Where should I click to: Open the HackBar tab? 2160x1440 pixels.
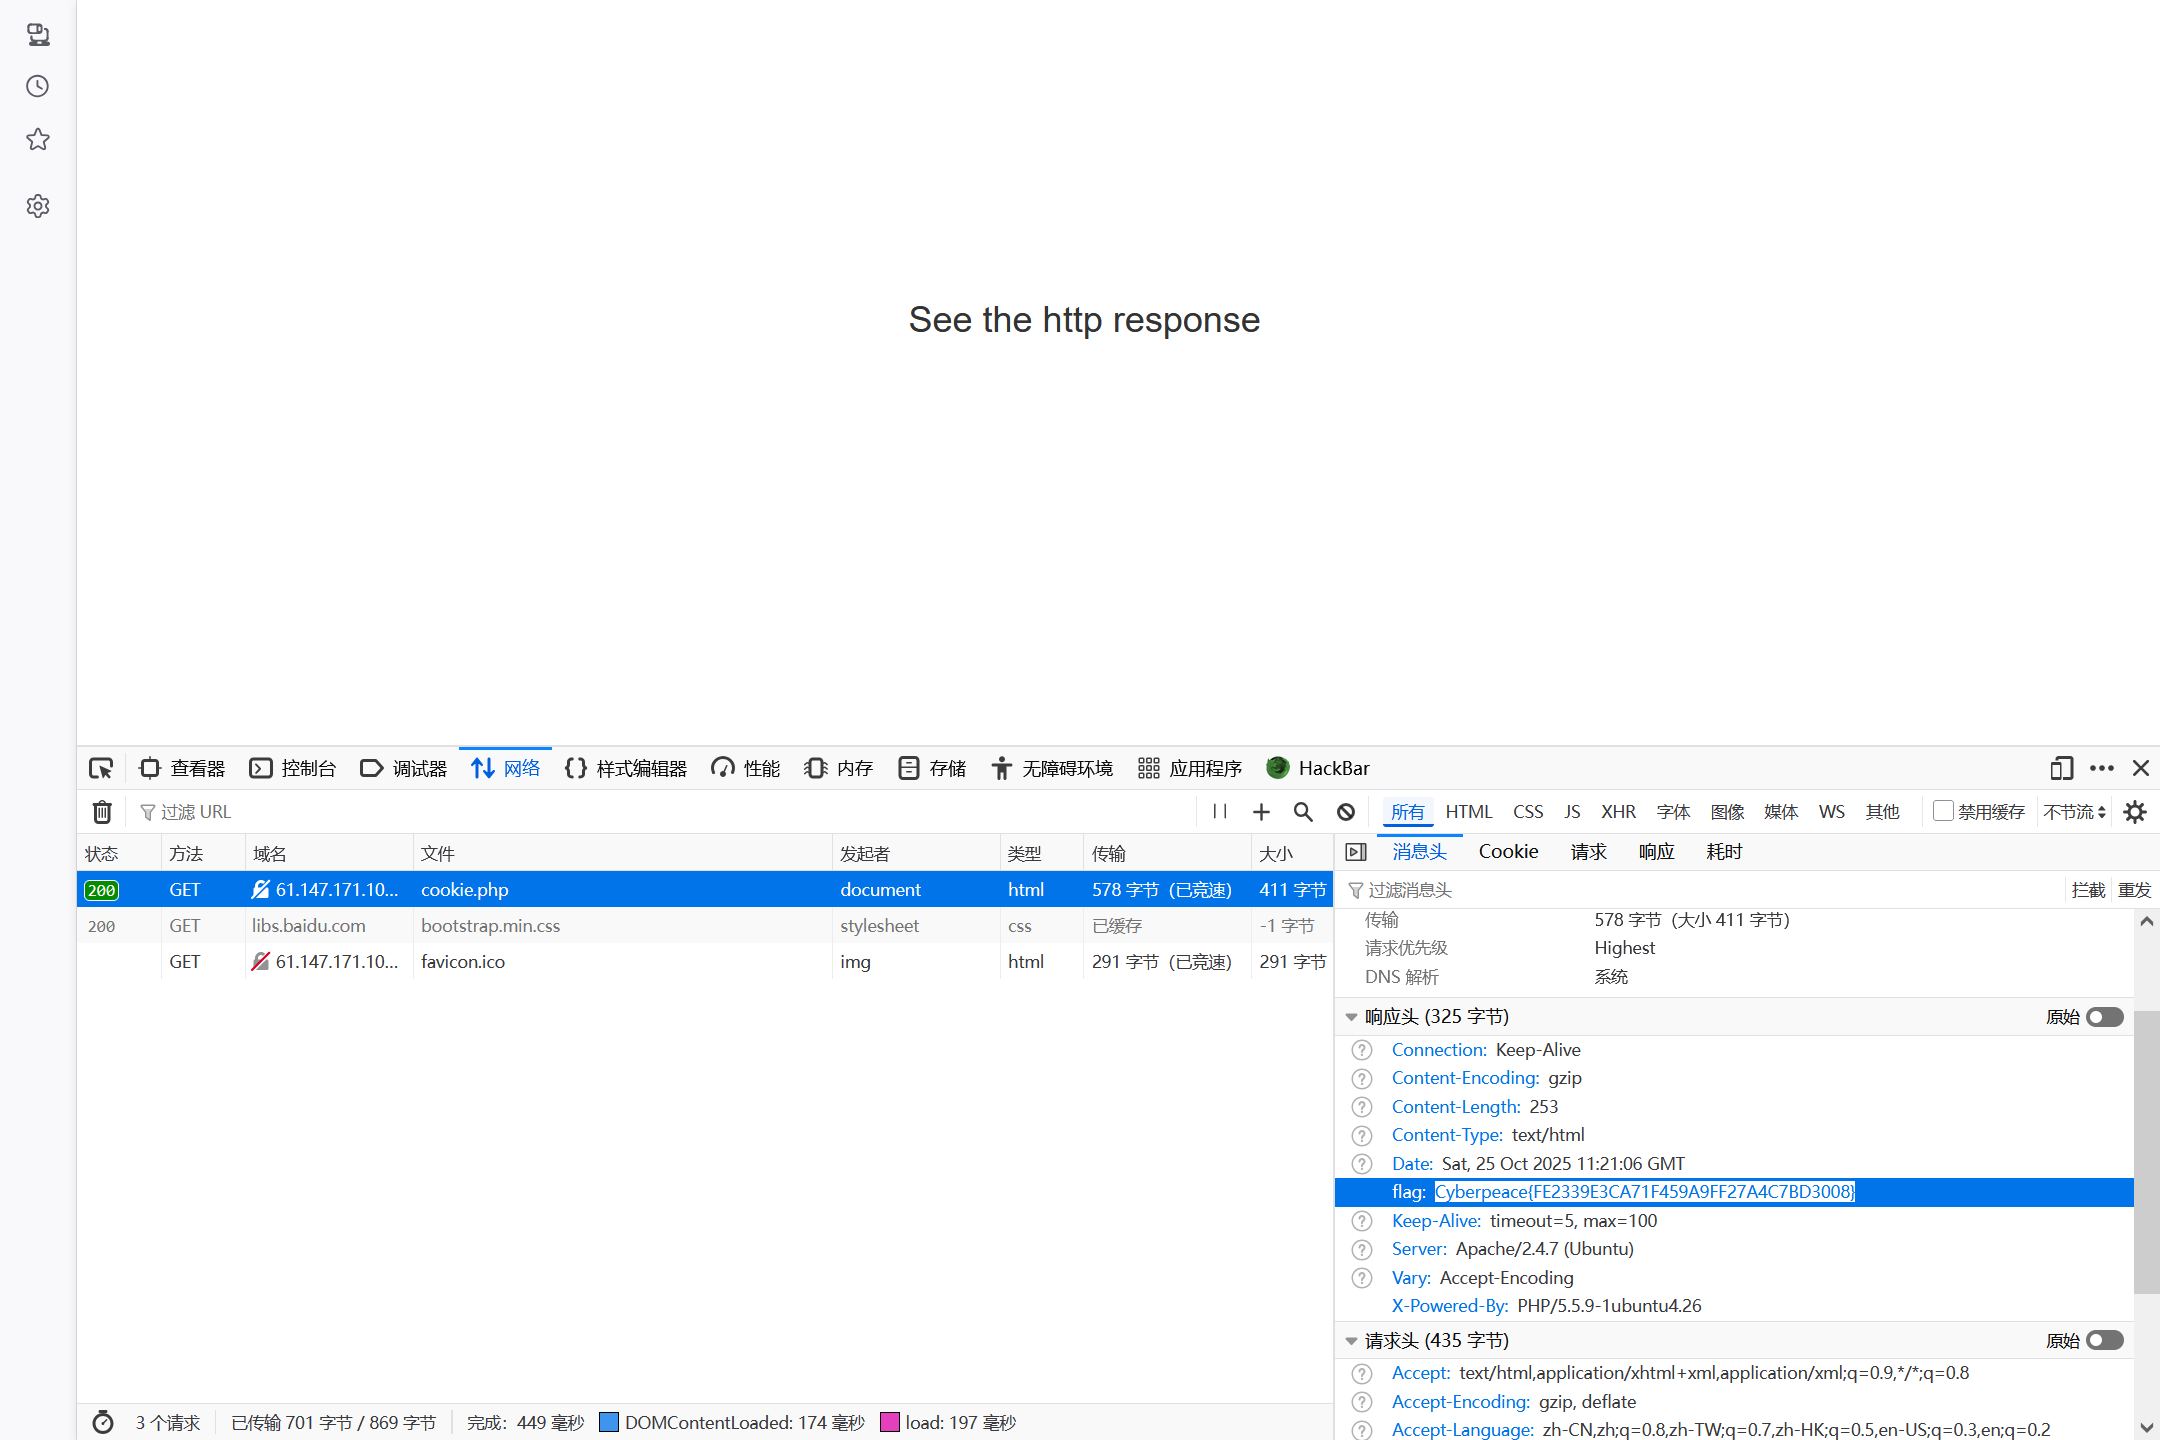coord(1318,768)
